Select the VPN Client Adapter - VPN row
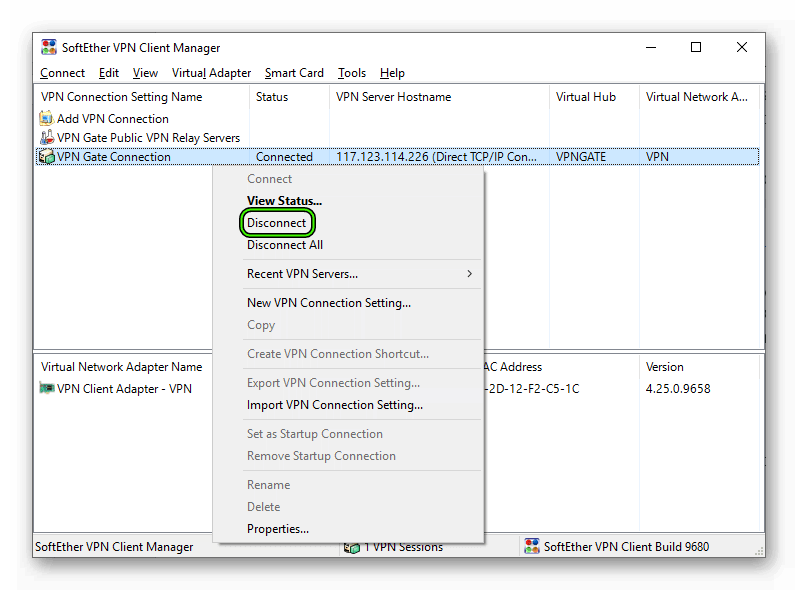The image size is (798, 590). click(x=124, y=389)
